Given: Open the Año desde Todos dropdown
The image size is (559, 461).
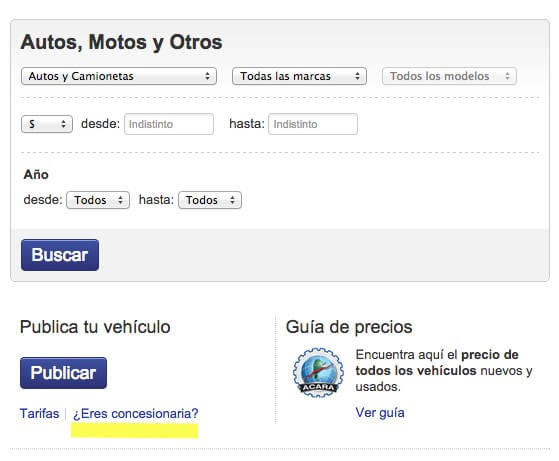Looking at the screenshot, I should pyautogui.click(x=98, y=200).
